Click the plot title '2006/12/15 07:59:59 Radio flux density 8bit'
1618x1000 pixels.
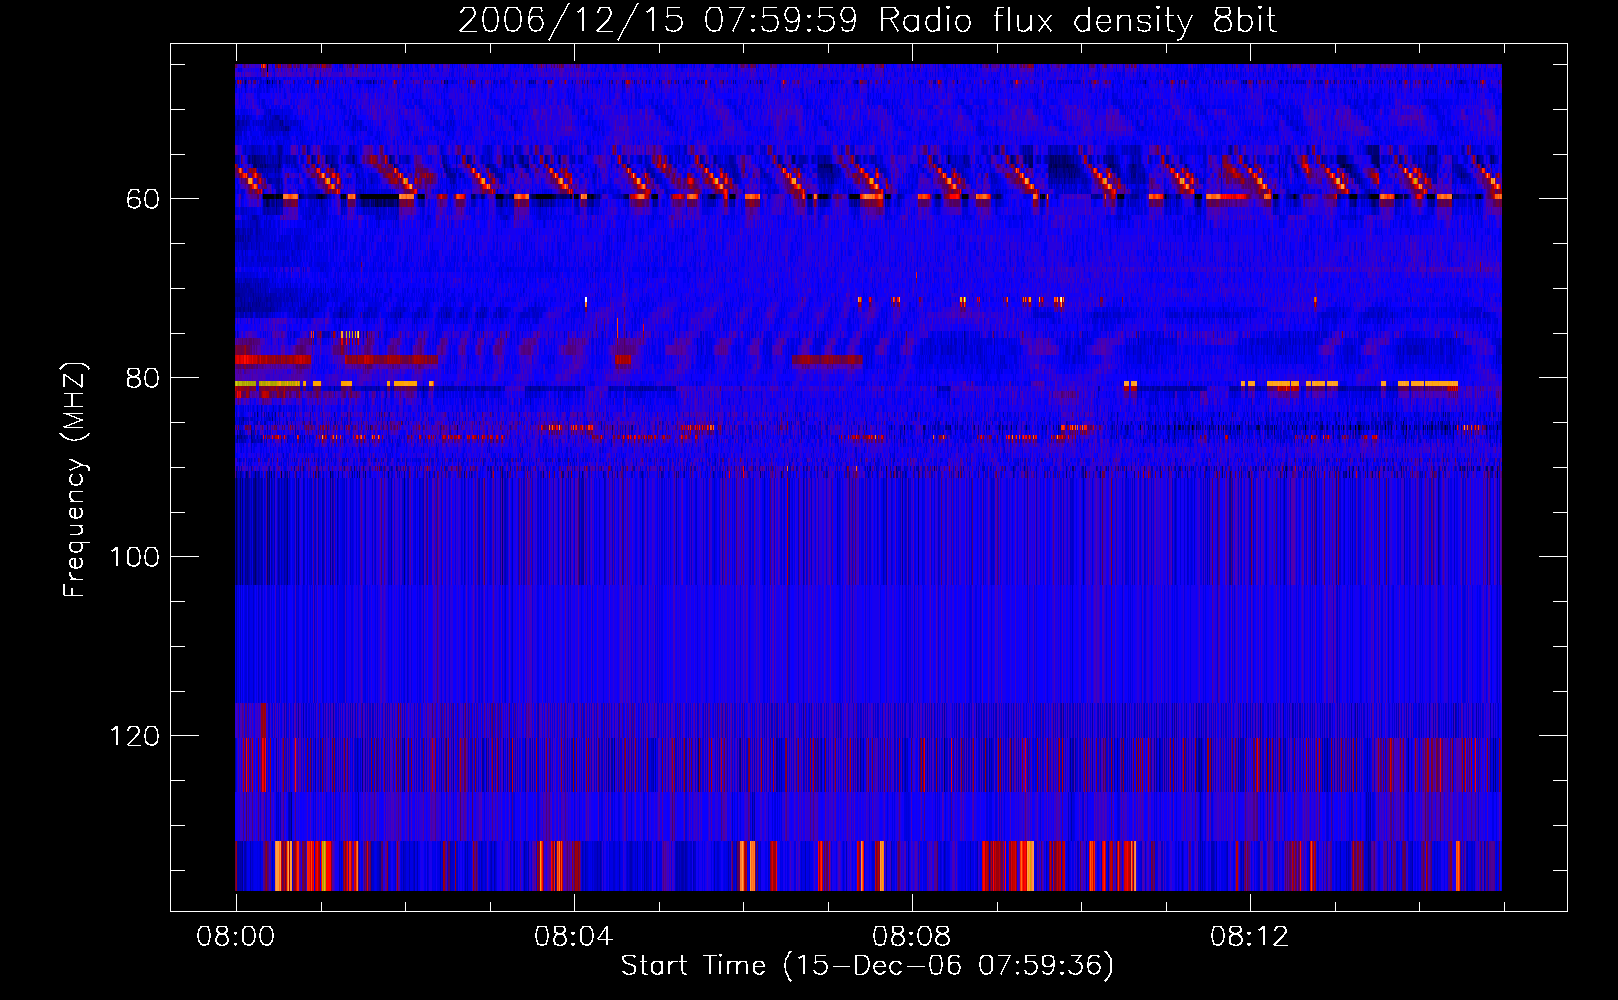867,20
